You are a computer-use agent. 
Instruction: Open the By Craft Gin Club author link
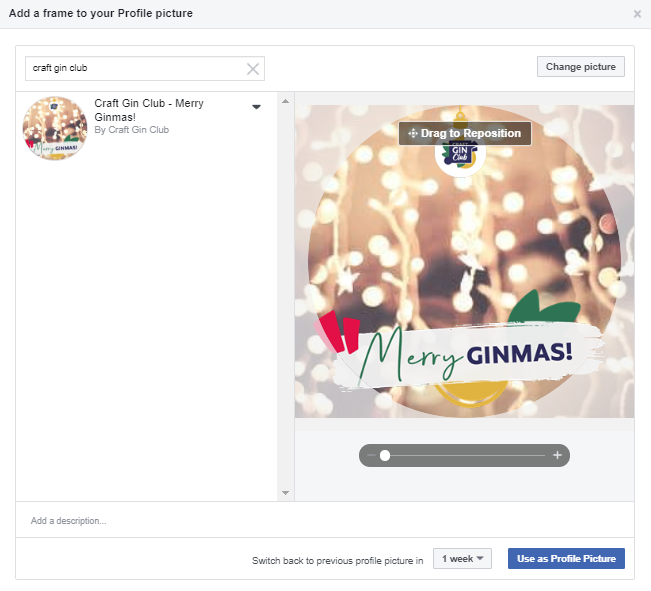click(132, 130)
